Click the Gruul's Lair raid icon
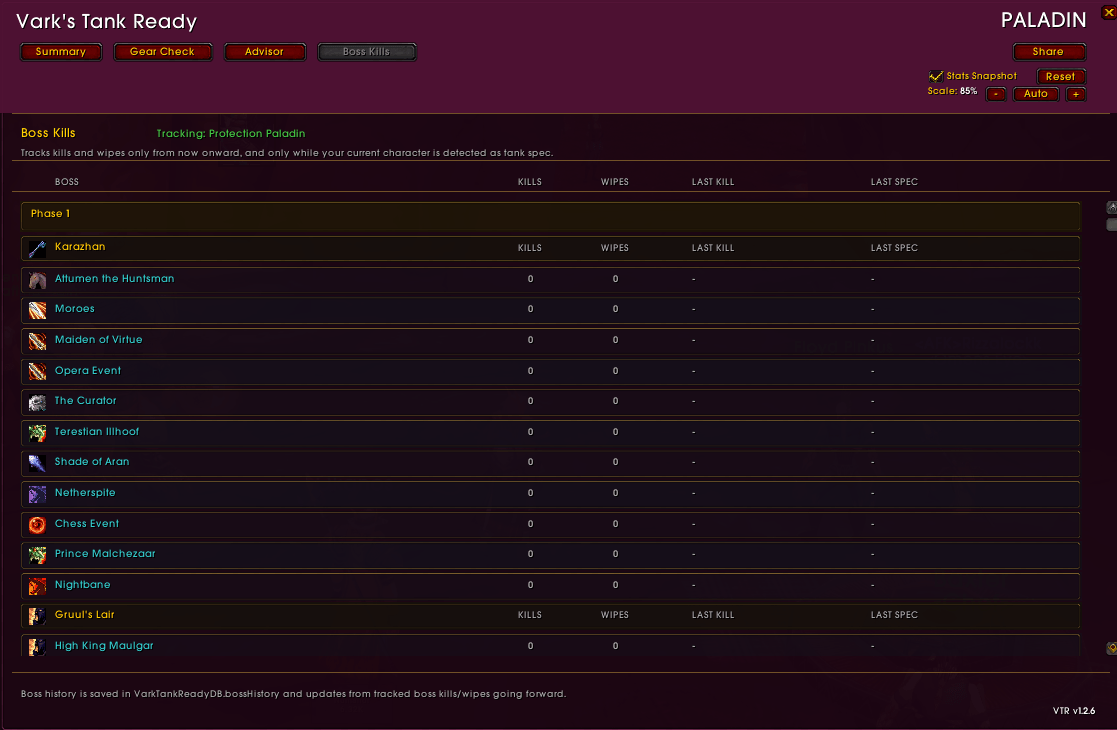1117x730 pixels. (x=37, y=616)
